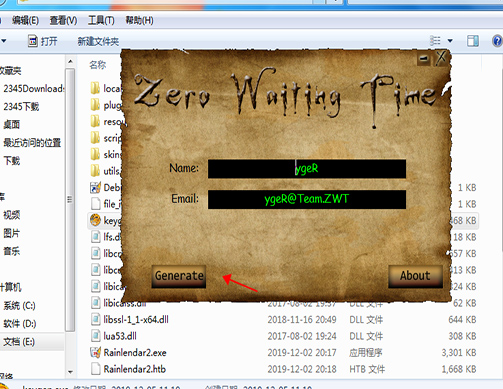Select 文档 (E:) drive in sidebar
This screenshot has width=503, height=389.
point(19,342)
